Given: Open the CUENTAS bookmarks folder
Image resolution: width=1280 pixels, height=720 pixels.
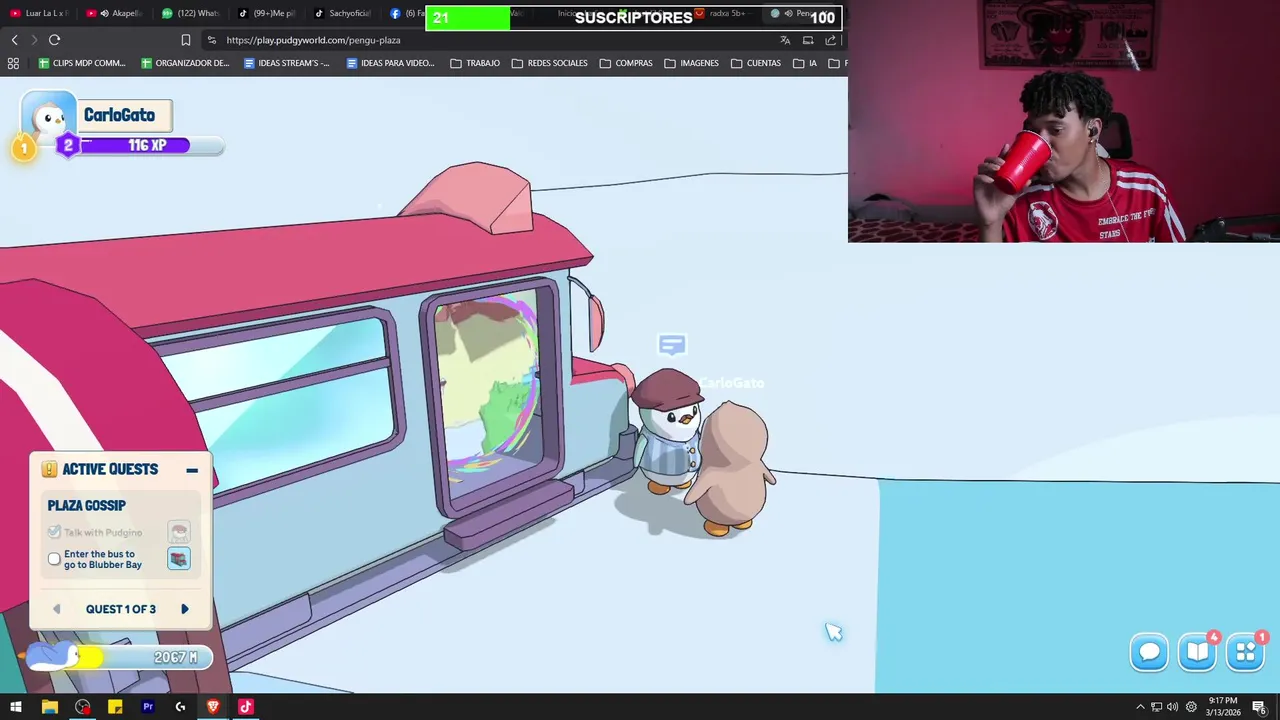Looking at the screenshot, I should point(756,63).
